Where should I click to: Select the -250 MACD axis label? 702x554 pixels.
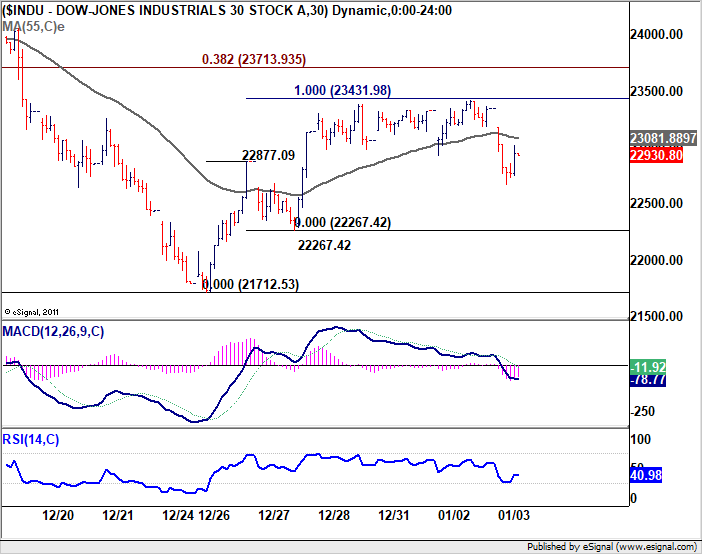tap(642, 412)
